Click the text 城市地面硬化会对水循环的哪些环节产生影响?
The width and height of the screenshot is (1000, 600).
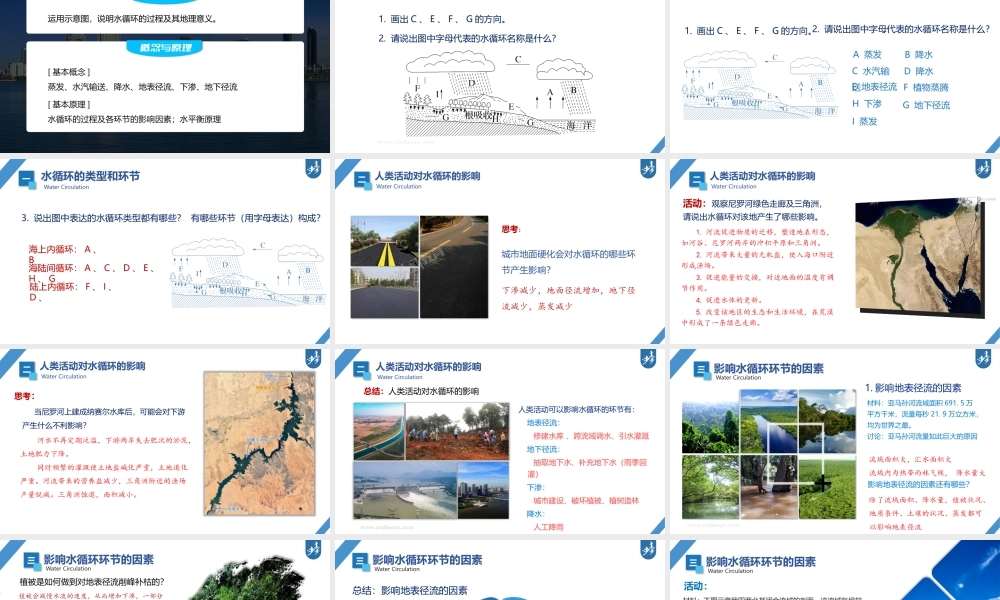[568, 261]
